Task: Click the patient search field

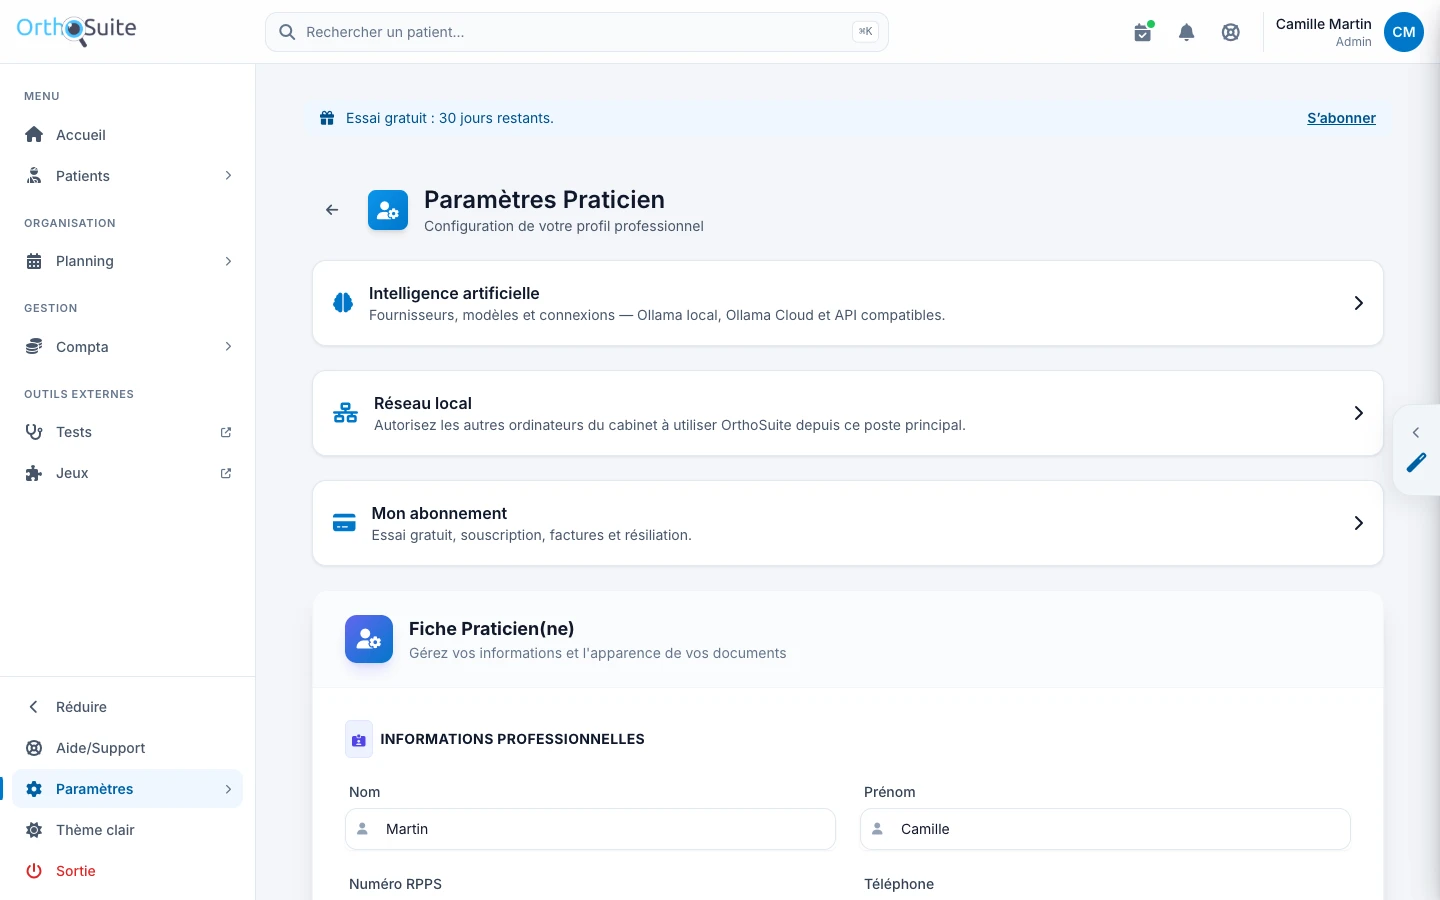Action: 577,32
